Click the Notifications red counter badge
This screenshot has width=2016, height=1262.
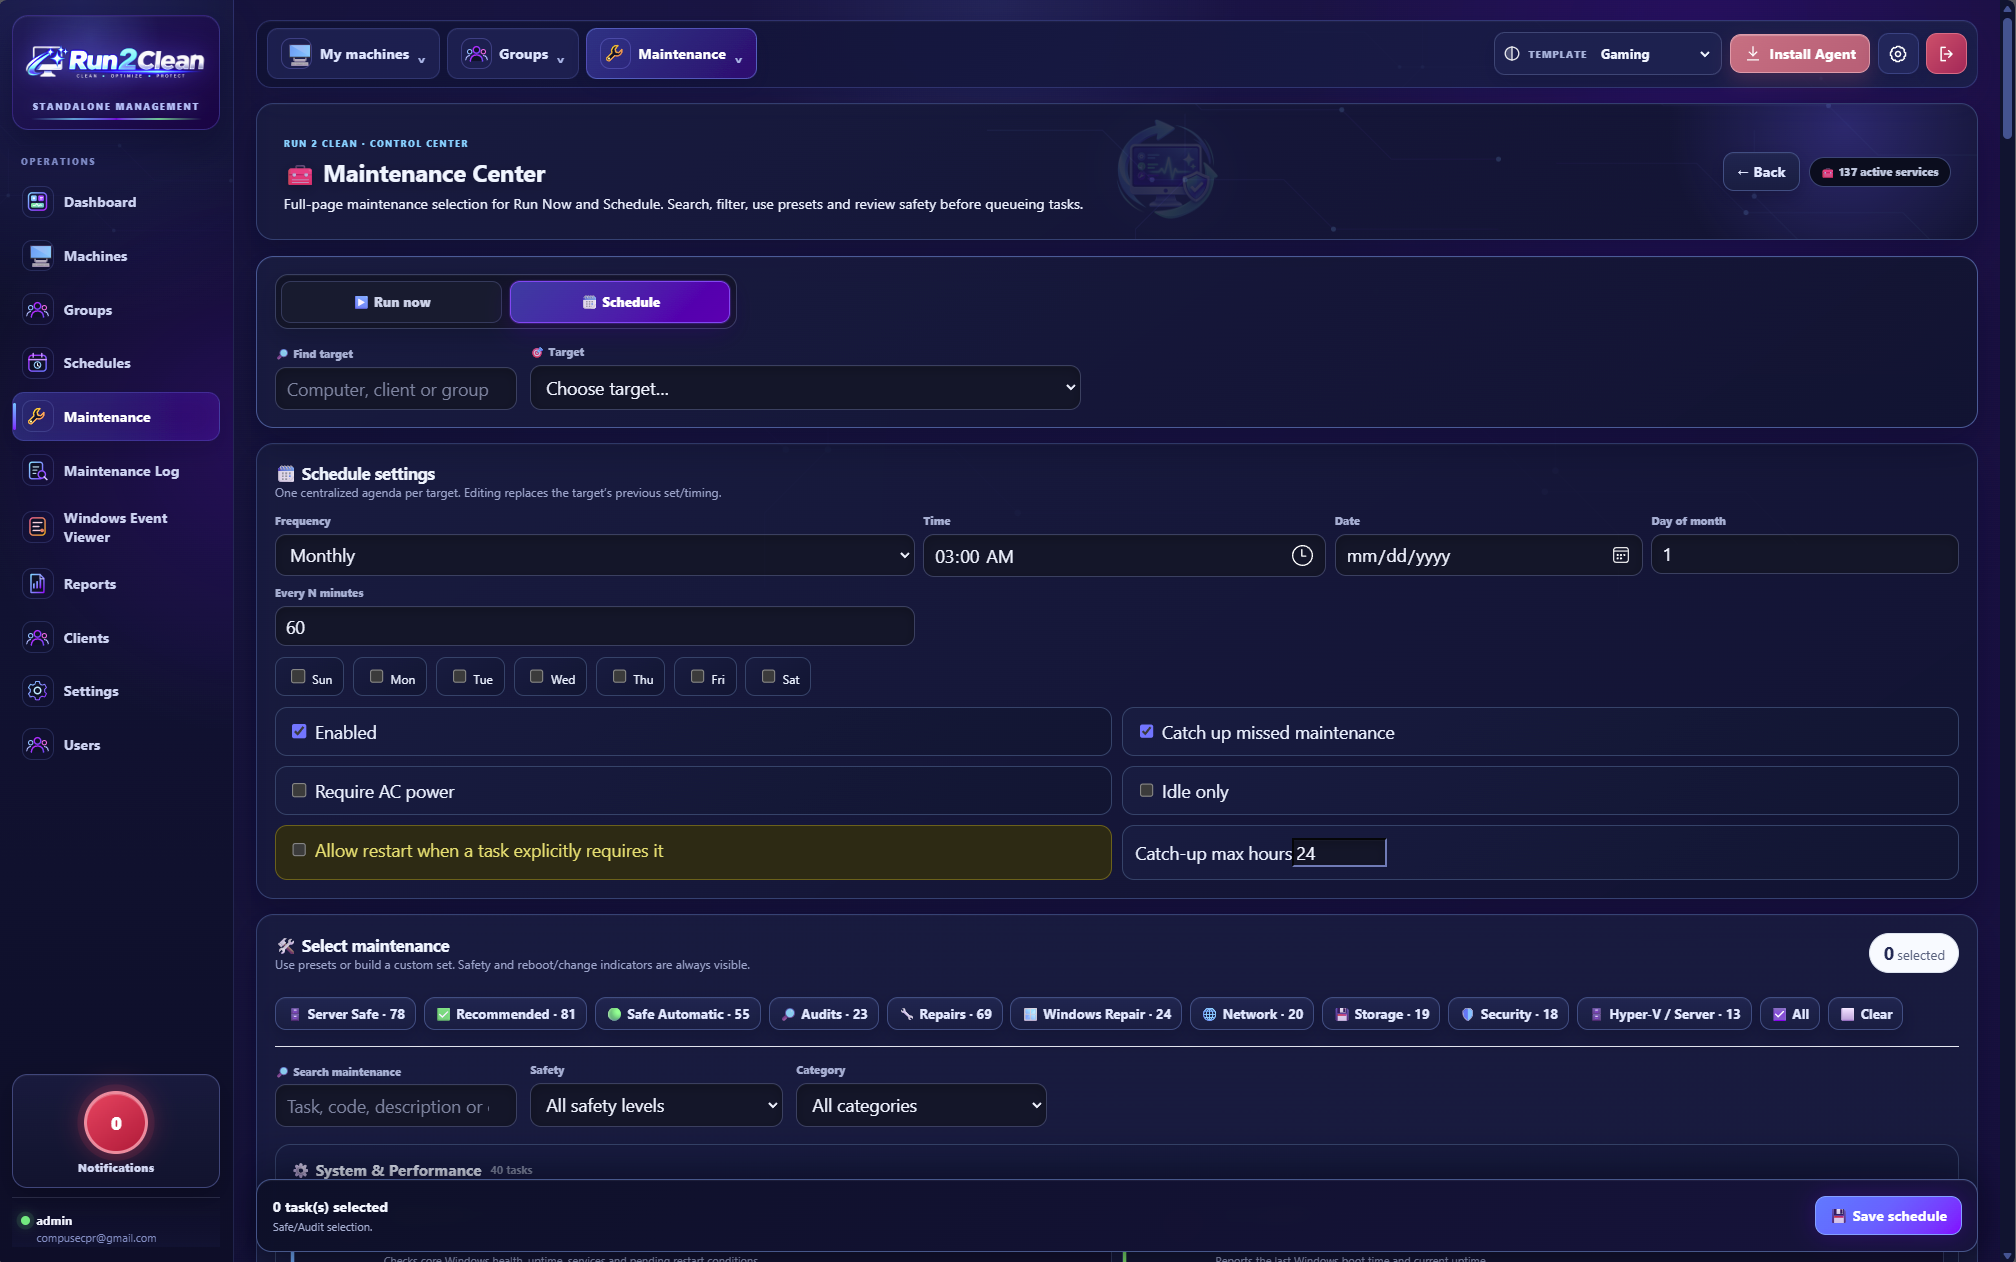[116, 1123]
